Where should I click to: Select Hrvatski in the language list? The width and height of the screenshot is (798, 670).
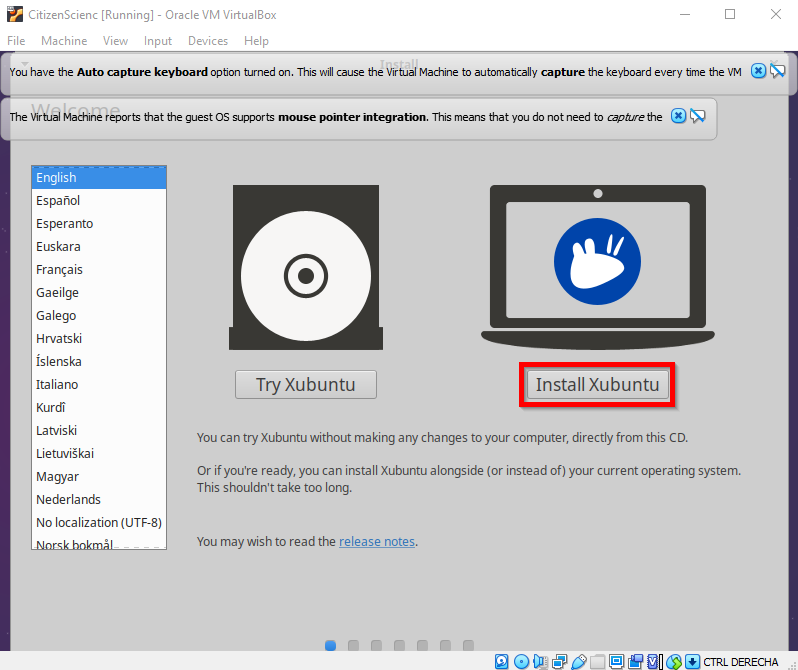pos(99,339)
